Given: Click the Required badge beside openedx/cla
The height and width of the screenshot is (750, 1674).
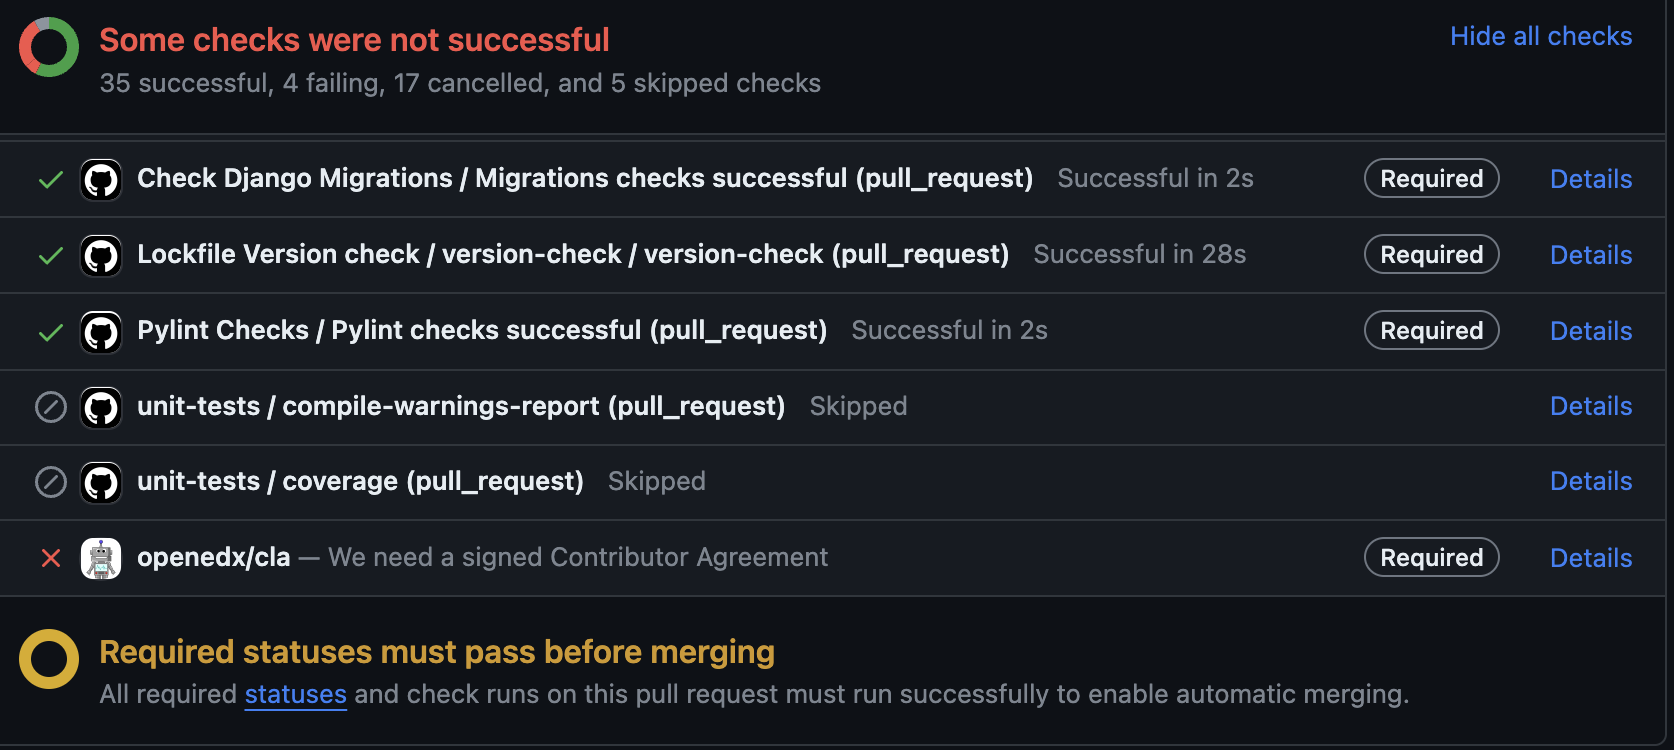Looking at the screenshot, I should pyautogui.click(x=1431, y=557).
